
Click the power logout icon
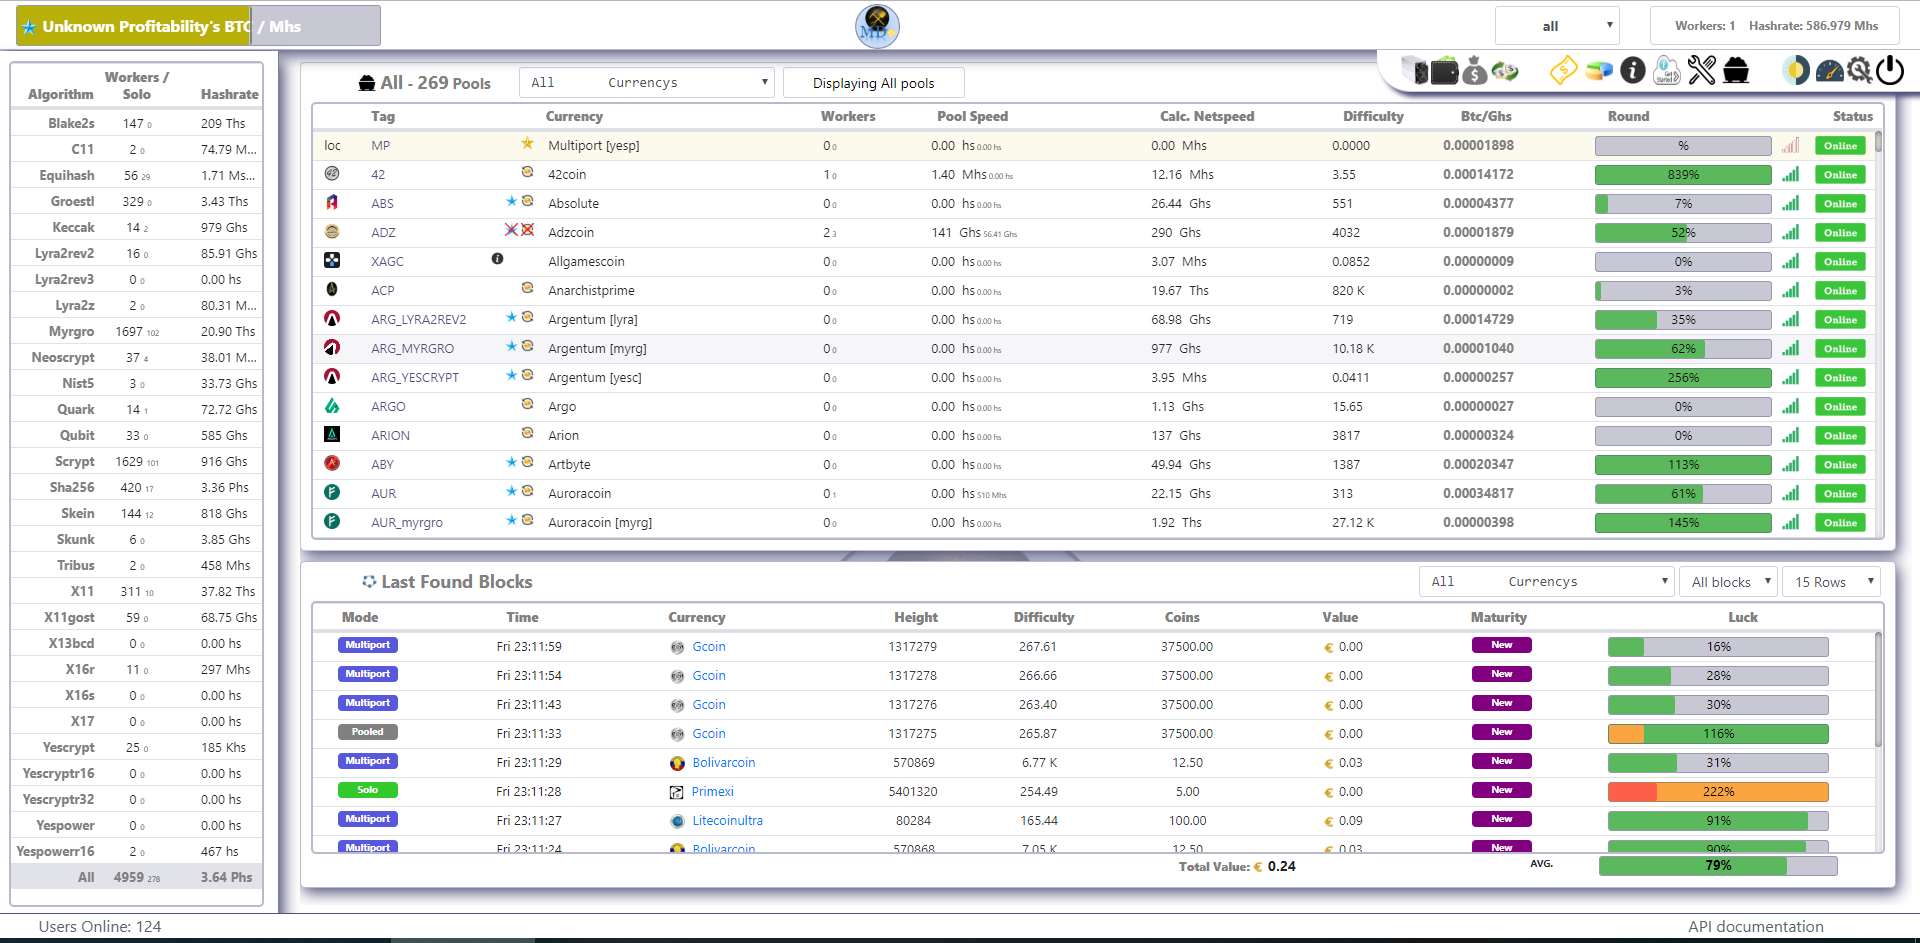click(x=1890, y=70)
